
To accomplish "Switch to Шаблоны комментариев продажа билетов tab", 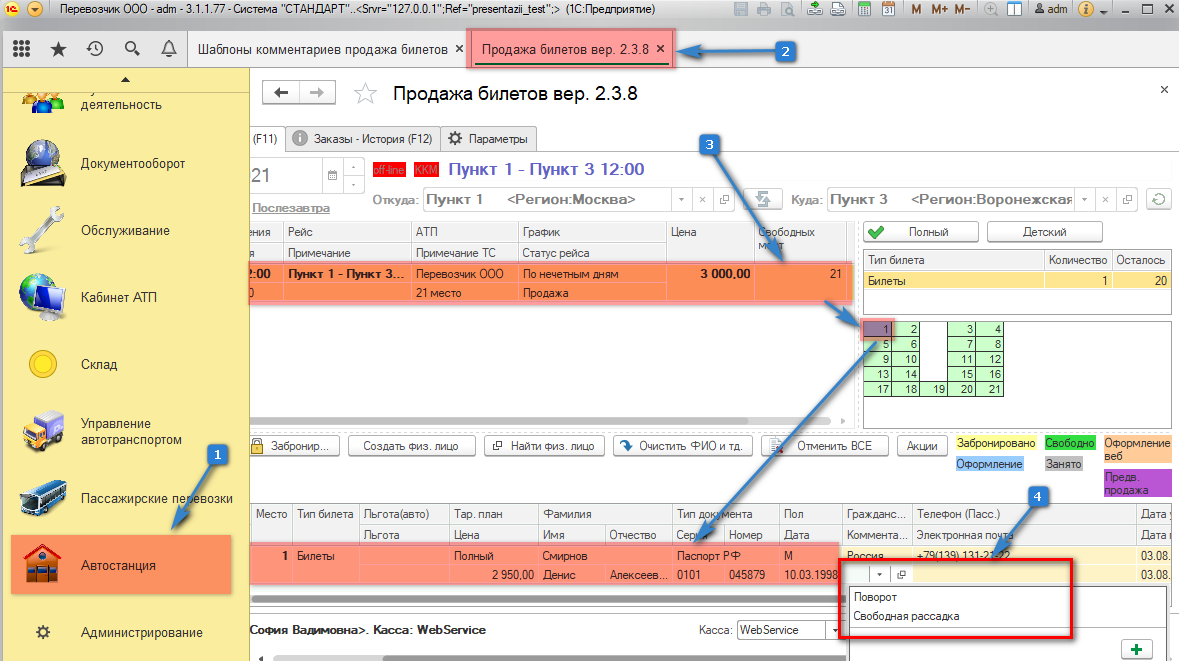I will (x=322, y=49).
